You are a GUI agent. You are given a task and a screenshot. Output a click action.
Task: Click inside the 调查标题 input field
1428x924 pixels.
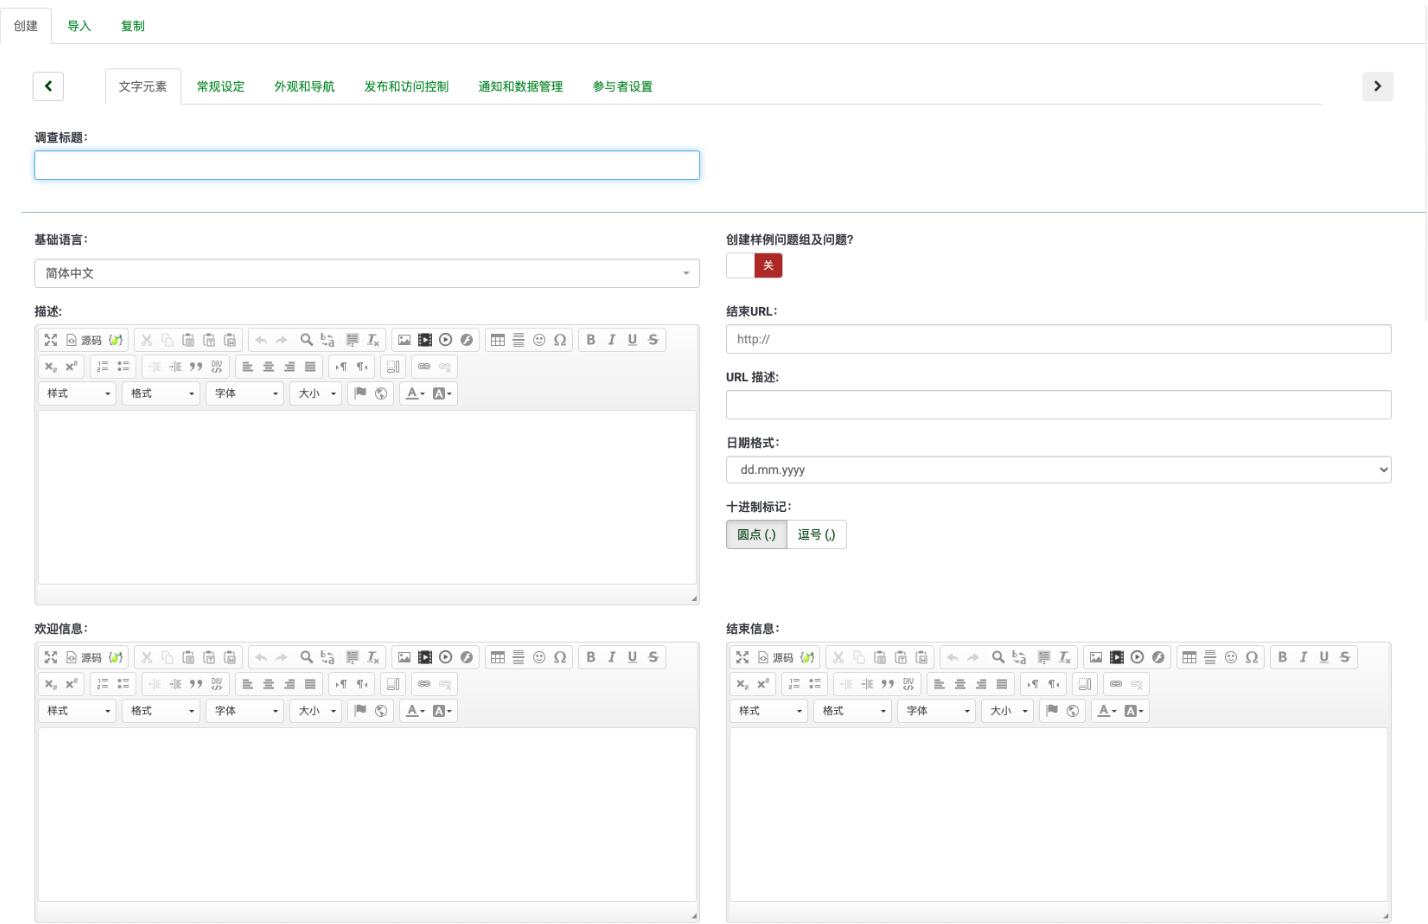pyautogui.click(x=366, y=164)
